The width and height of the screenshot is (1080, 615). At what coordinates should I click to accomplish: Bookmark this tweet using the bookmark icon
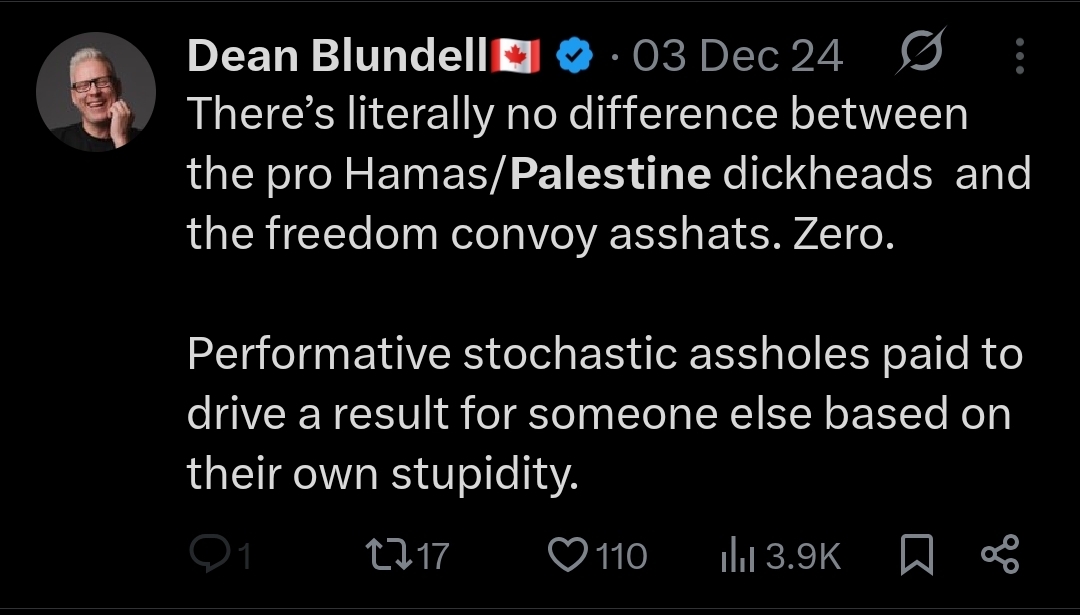[917, 555]
